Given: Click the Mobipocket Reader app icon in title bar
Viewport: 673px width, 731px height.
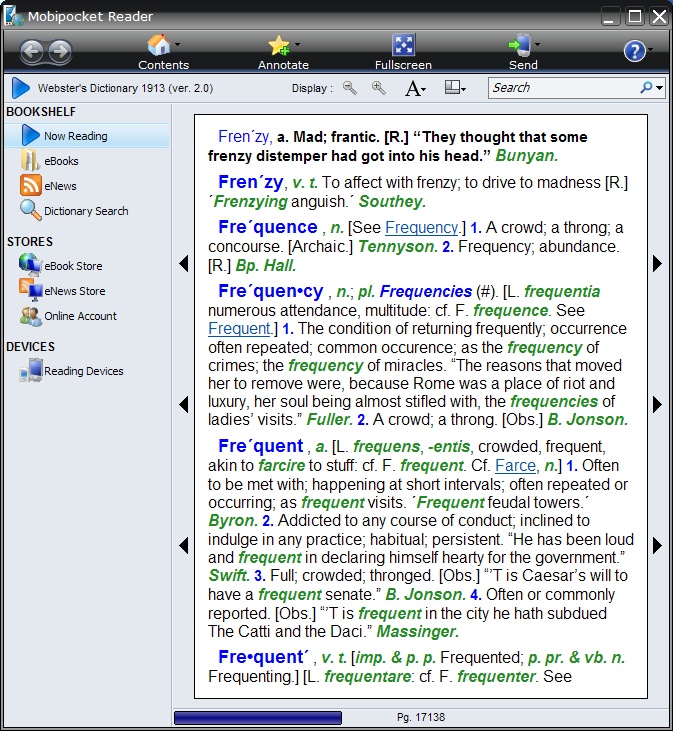Looking at the screenshot, I should pos(13,16).
